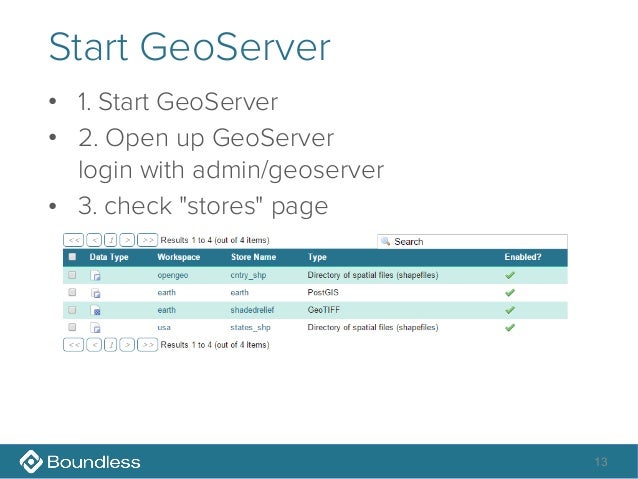638x479 pixels.
Task: Click the type text in cntry_shp row
Action: pos(373,276)
